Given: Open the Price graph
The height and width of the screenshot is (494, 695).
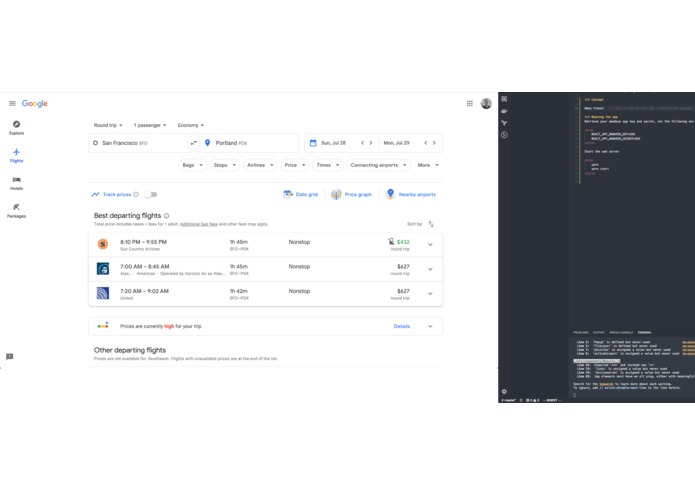Looking at the screenshot, I should 351,194.
